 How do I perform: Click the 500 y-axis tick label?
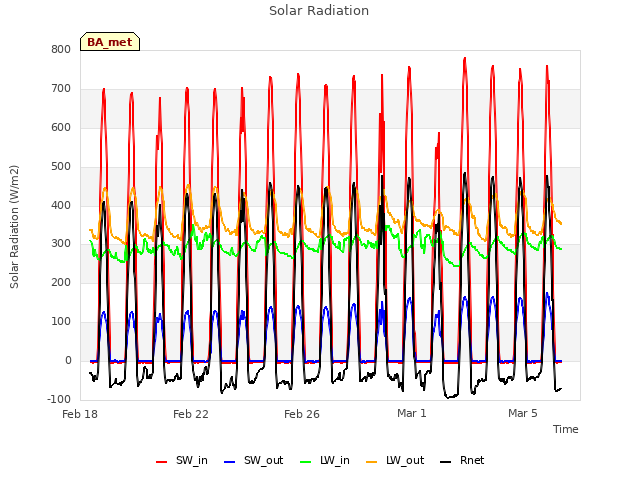pyautogui.click(x=61, y=166)
